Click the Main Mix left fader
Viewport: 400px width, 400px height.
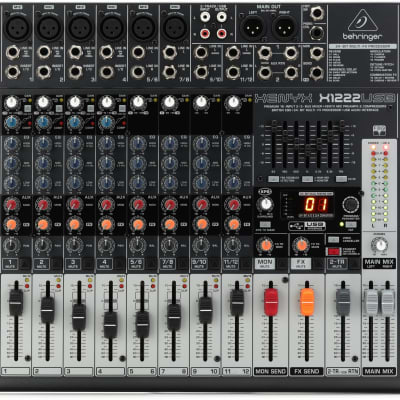point(371,302)
